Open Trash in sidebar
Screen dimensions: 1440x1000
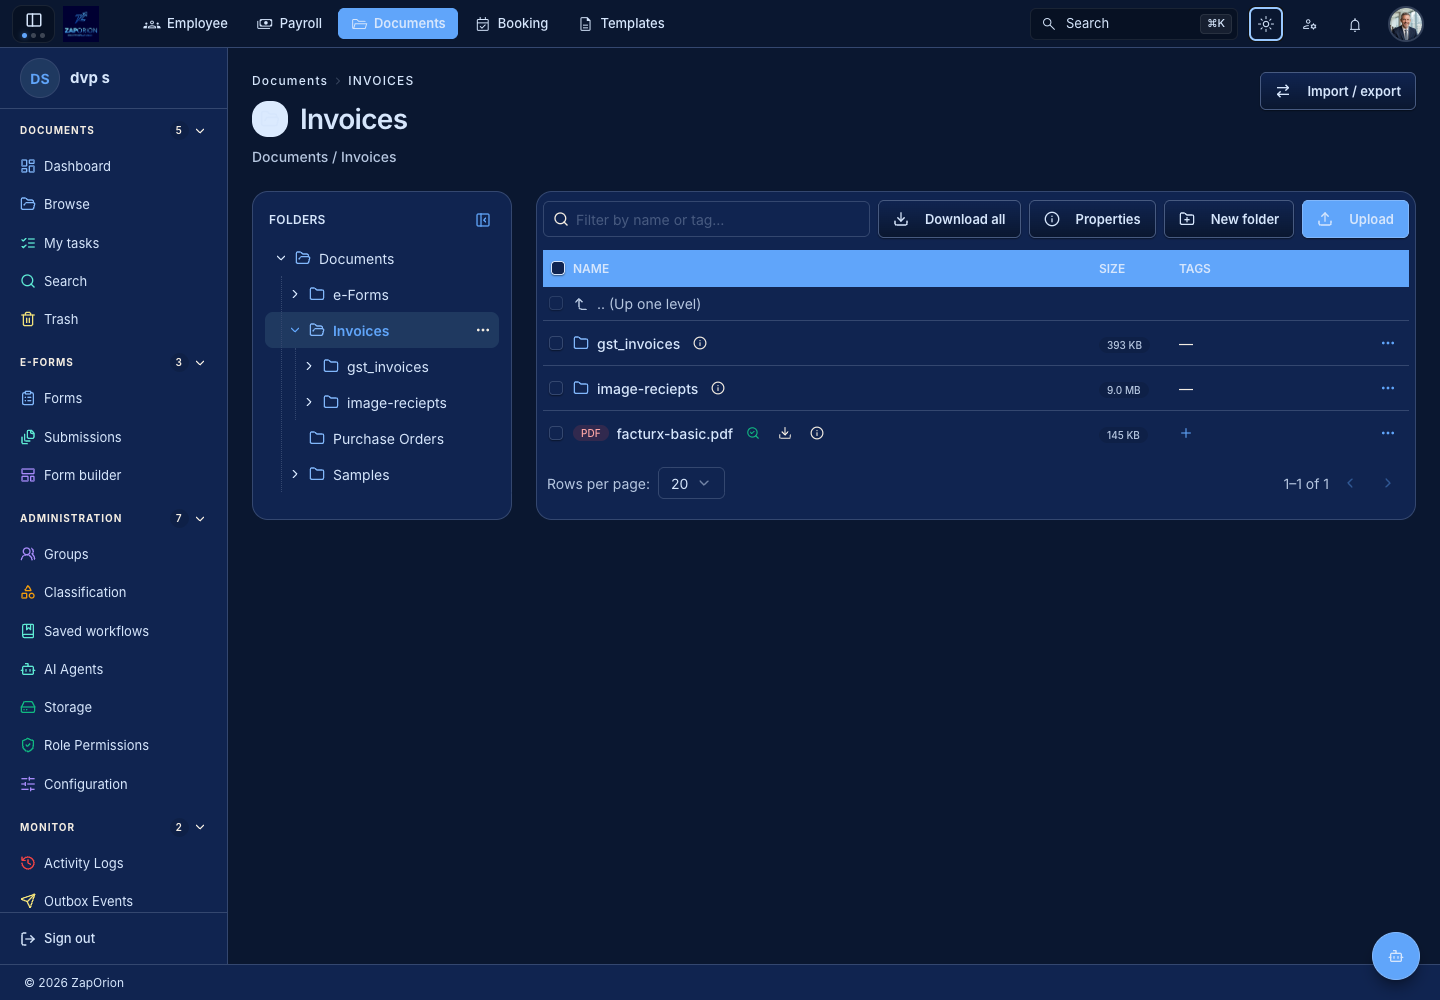click(x=113, y=319)
